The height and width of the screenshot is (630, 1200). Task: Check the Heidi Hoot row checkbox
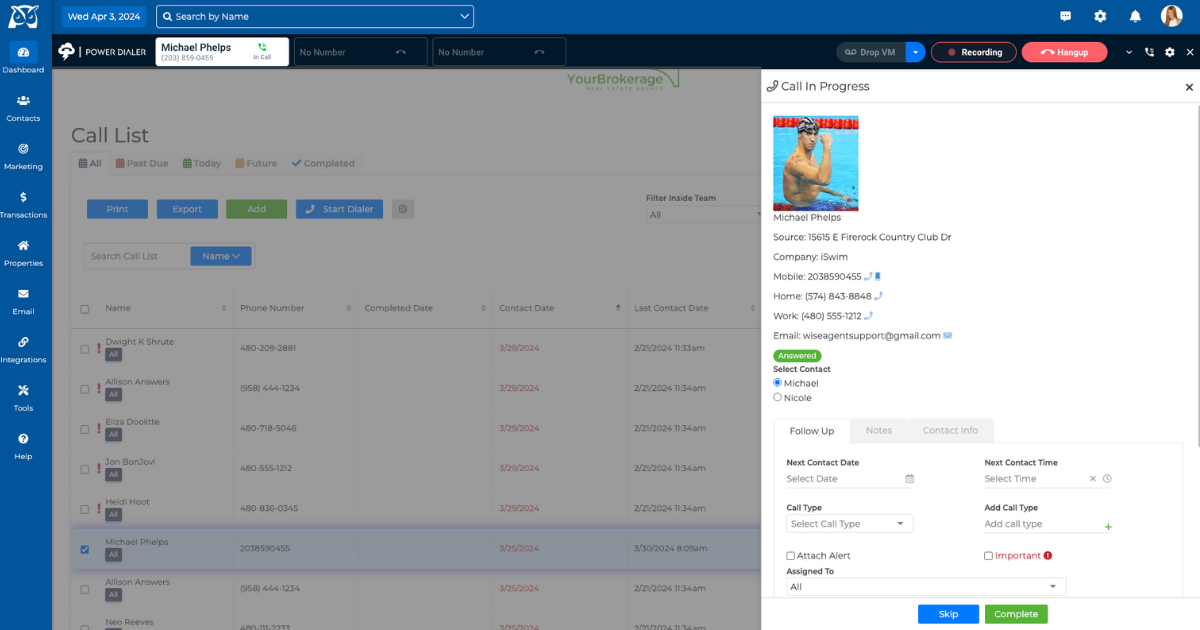click(x=84, y=509)
